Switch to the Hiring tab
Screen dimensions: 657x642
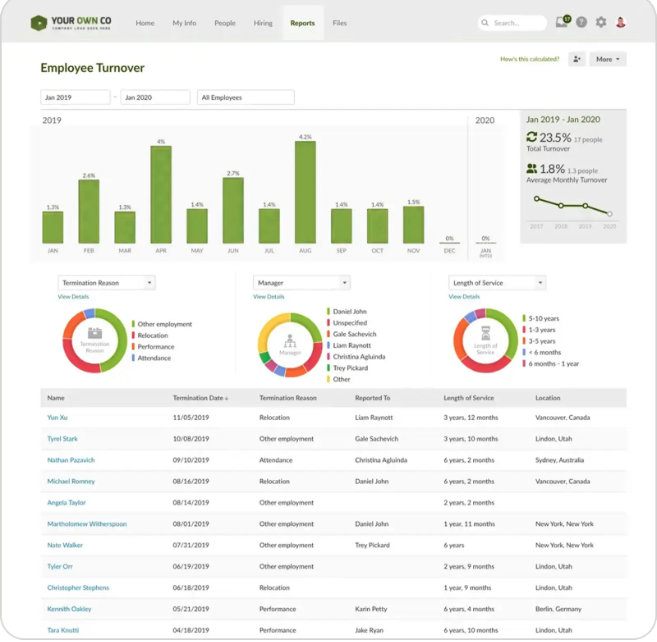click(263, 22)
